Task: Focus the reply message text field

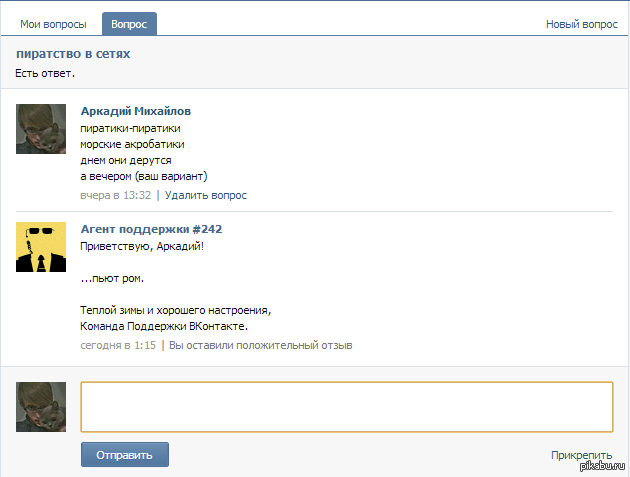Action: click(346, 406)
